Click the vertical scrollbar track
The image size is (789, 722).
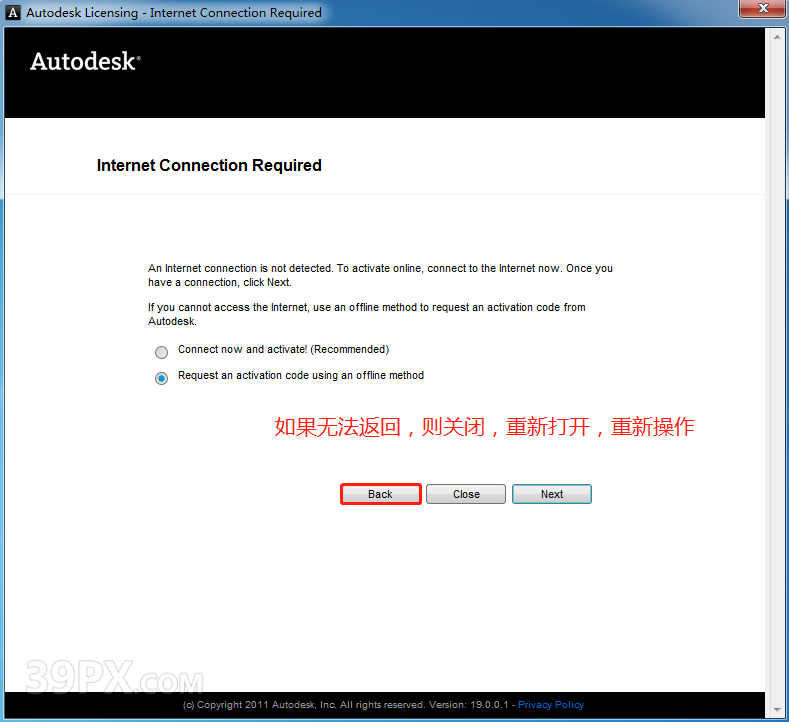776,370
